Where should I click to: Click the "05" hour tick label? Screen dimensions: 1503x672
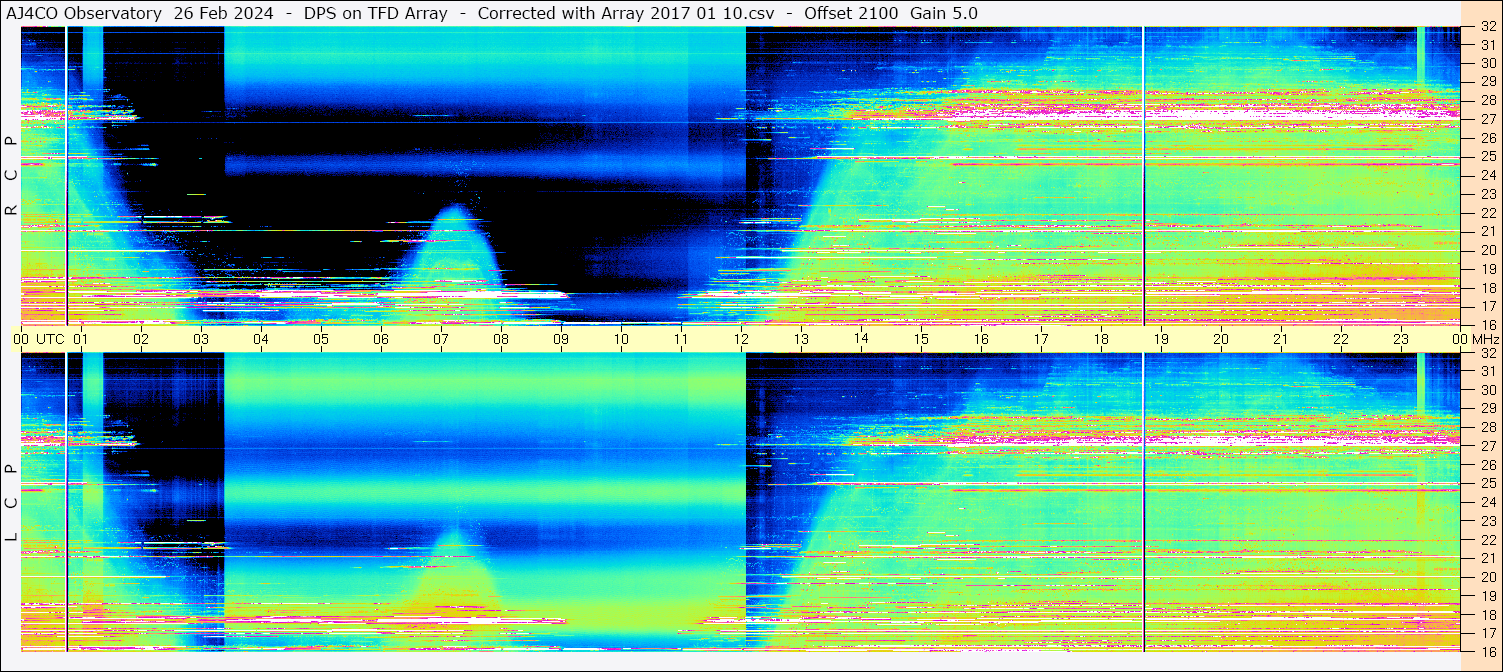[321, 339]
